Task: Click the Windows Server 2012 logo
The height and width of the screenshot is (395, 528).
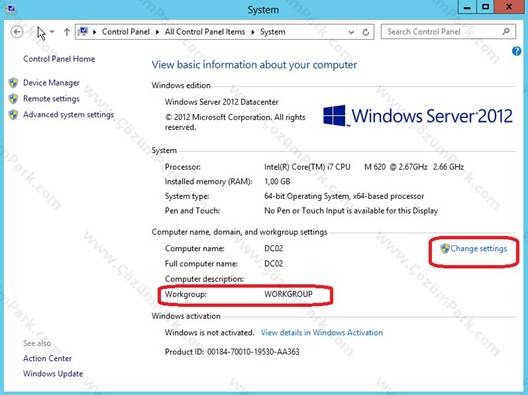Action: tap(418, 116)
